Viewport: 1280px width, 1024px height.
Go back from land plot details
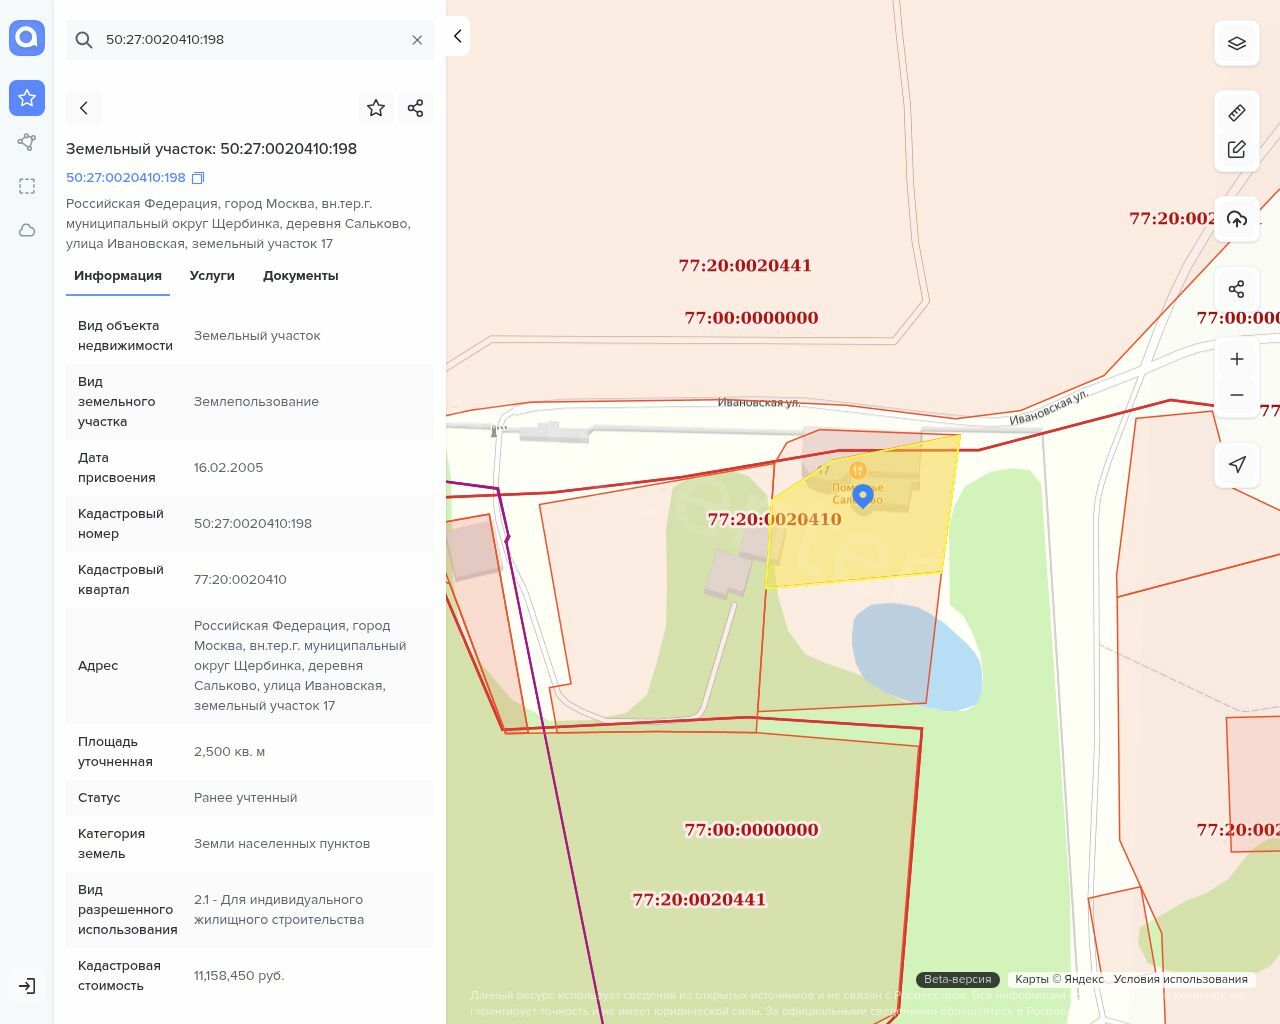(x=84, y=108)
